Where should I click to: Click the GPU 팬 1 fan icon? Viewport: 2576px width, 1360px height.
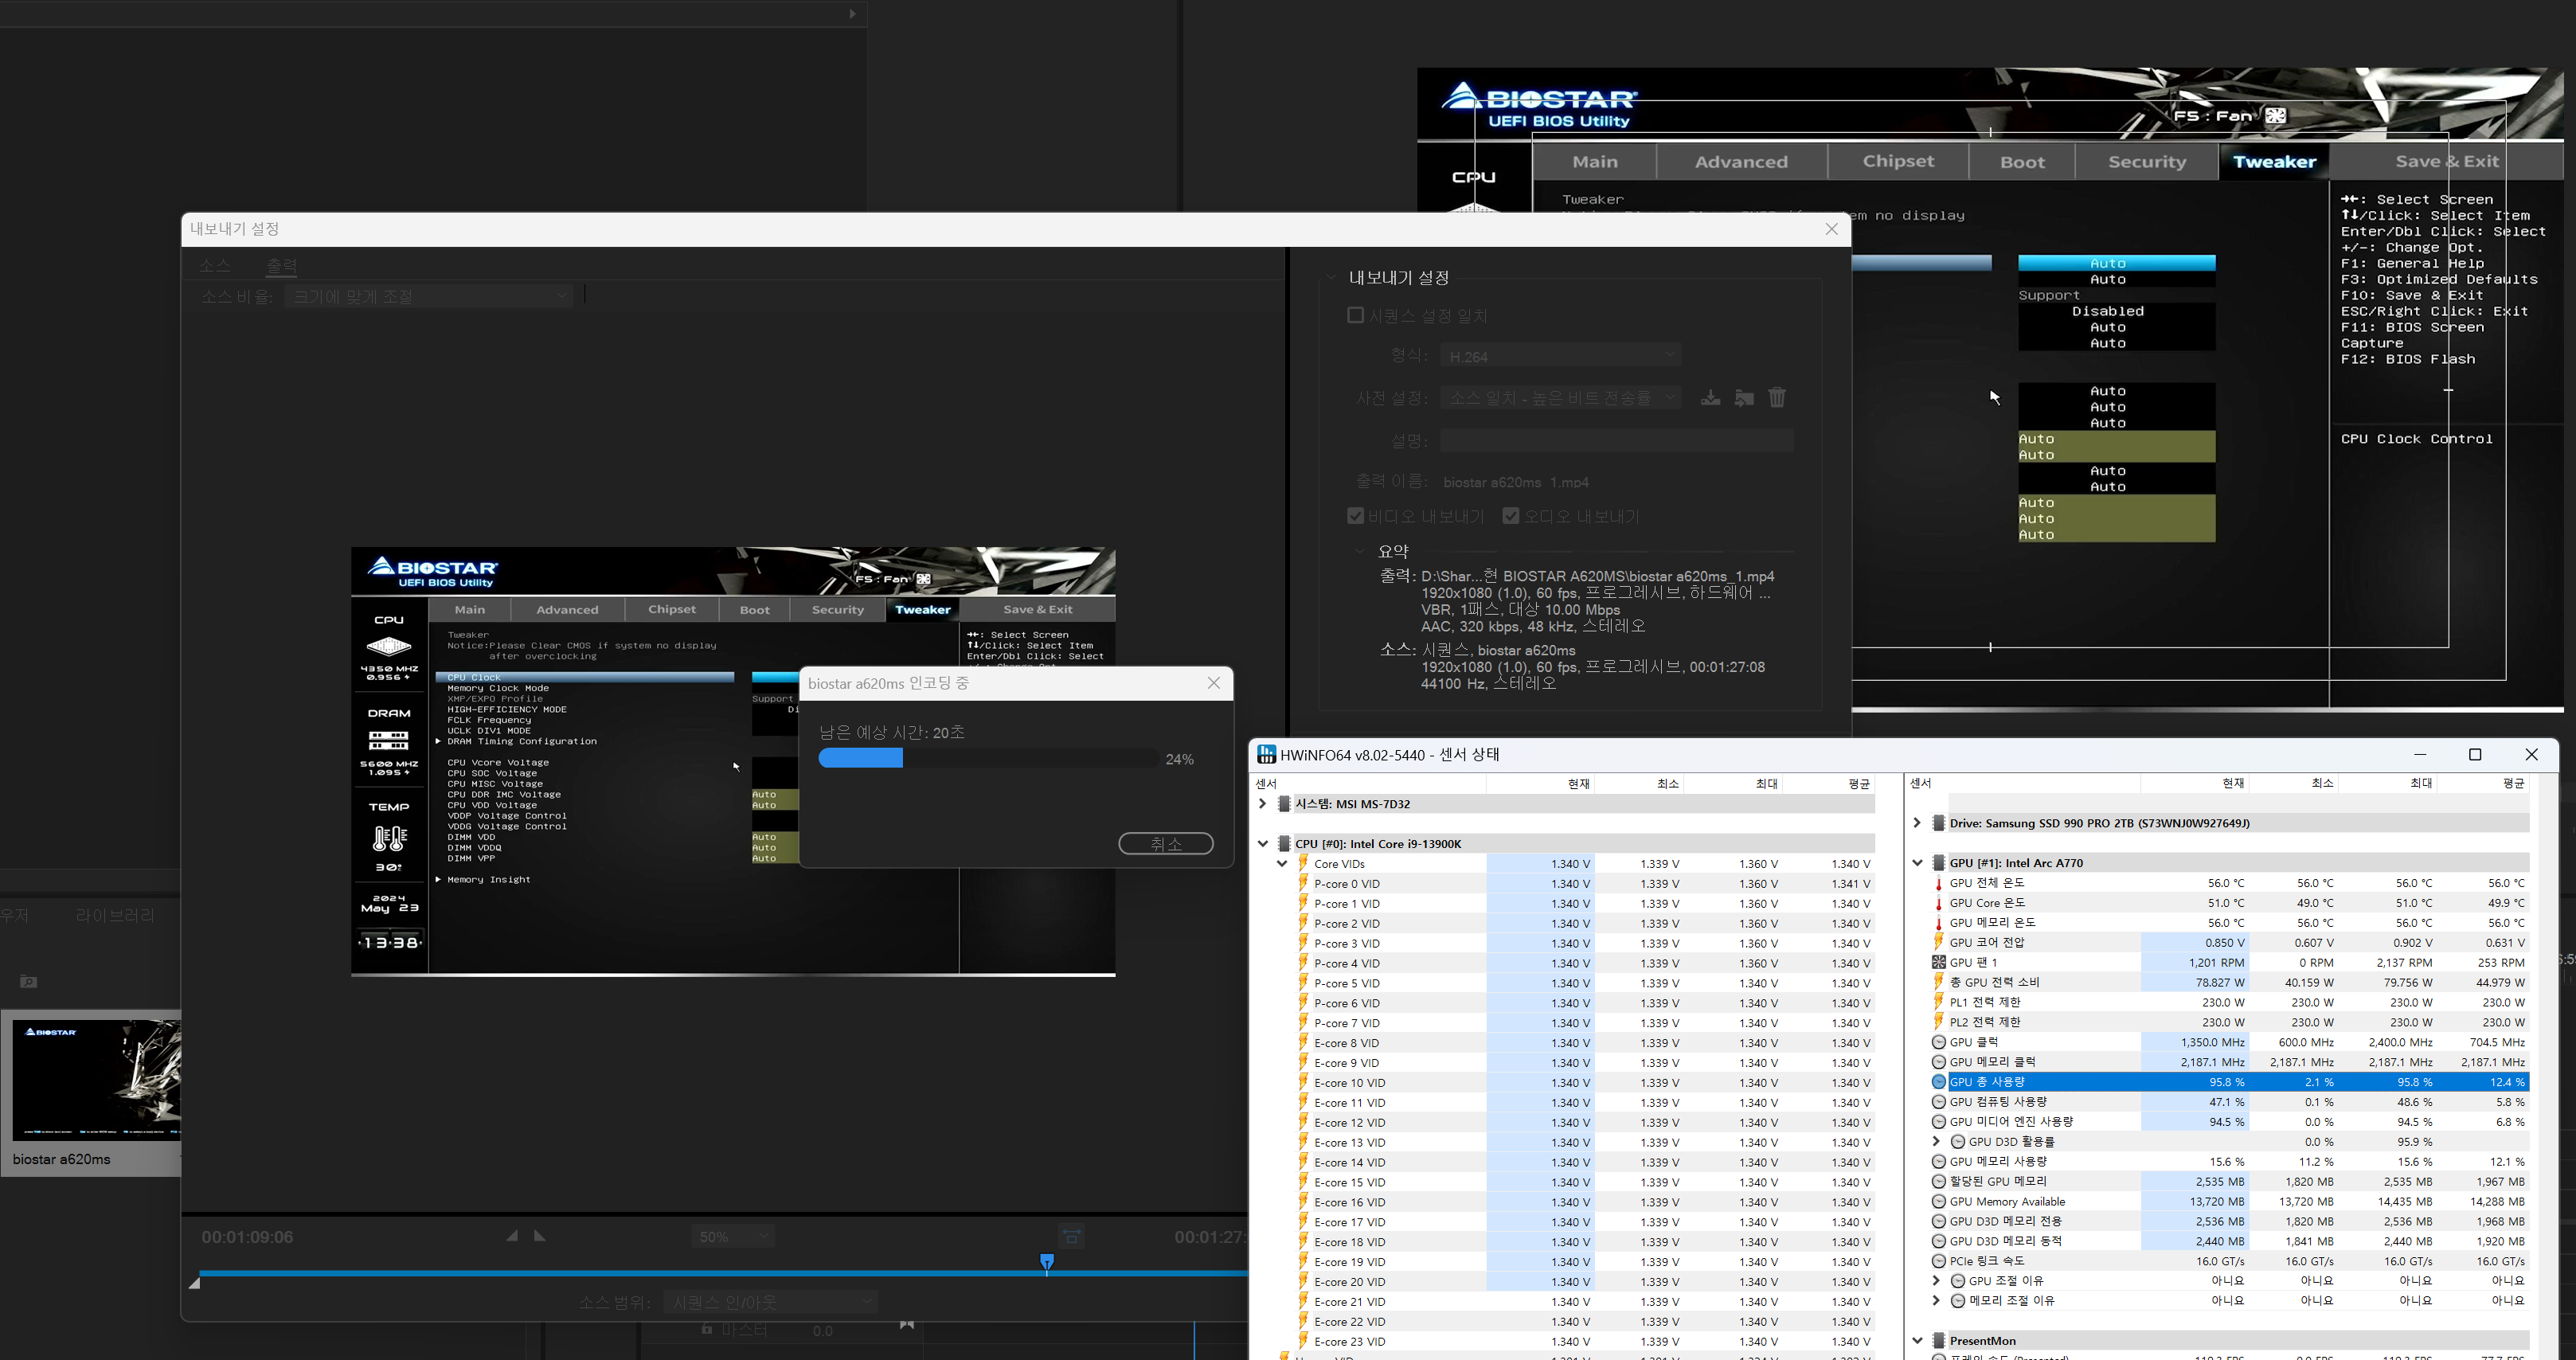pyautogui.click(x=1938, y=962)
